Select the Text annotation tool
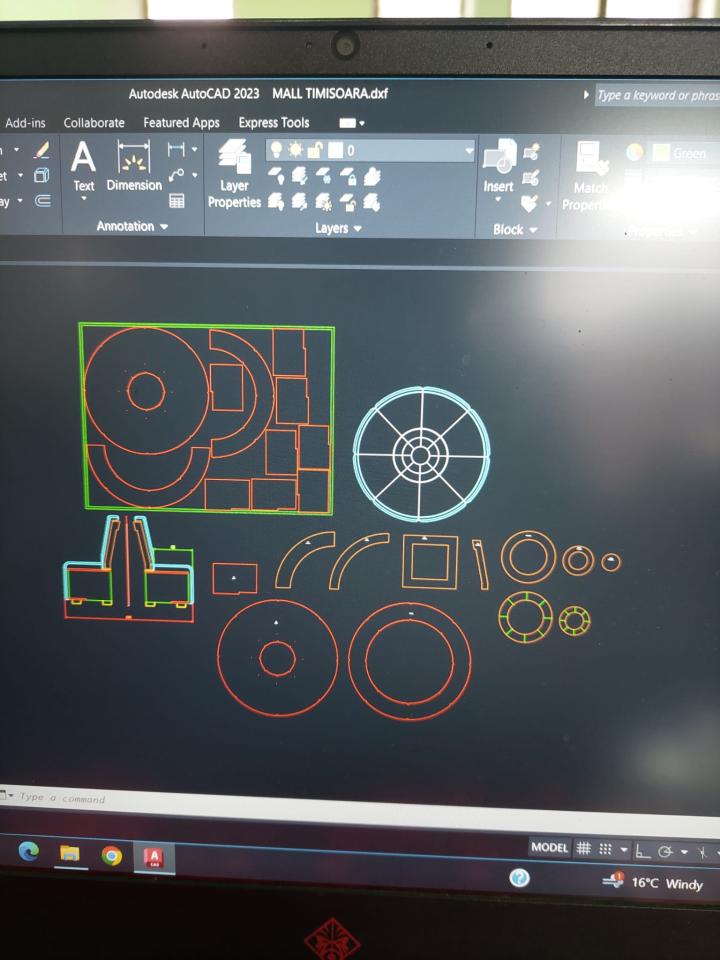Screen dimensions: 720x960 83,167
